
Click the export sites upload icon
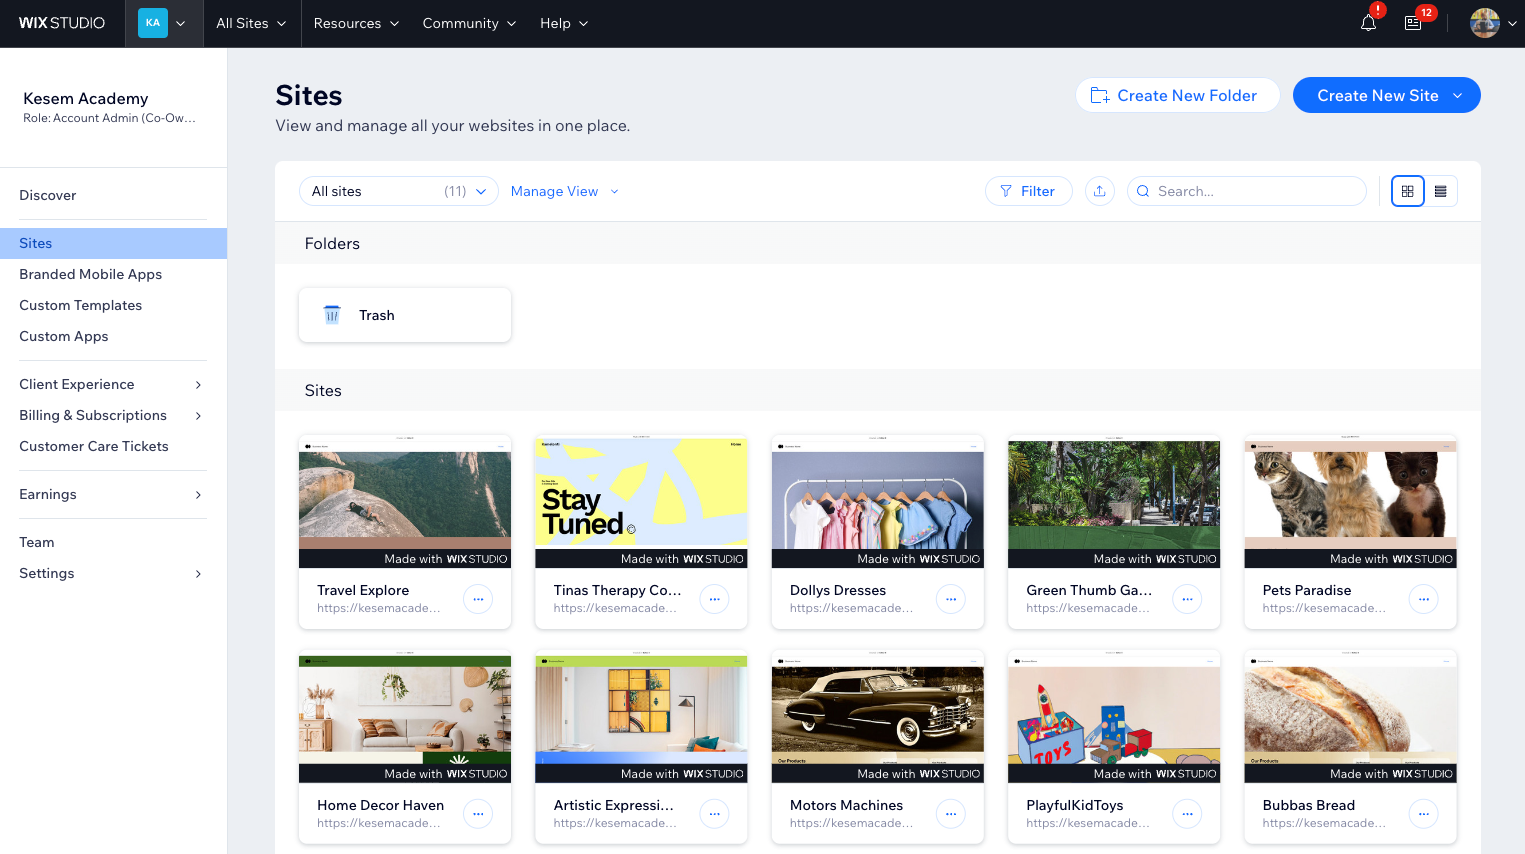[x=1099, y=191]
